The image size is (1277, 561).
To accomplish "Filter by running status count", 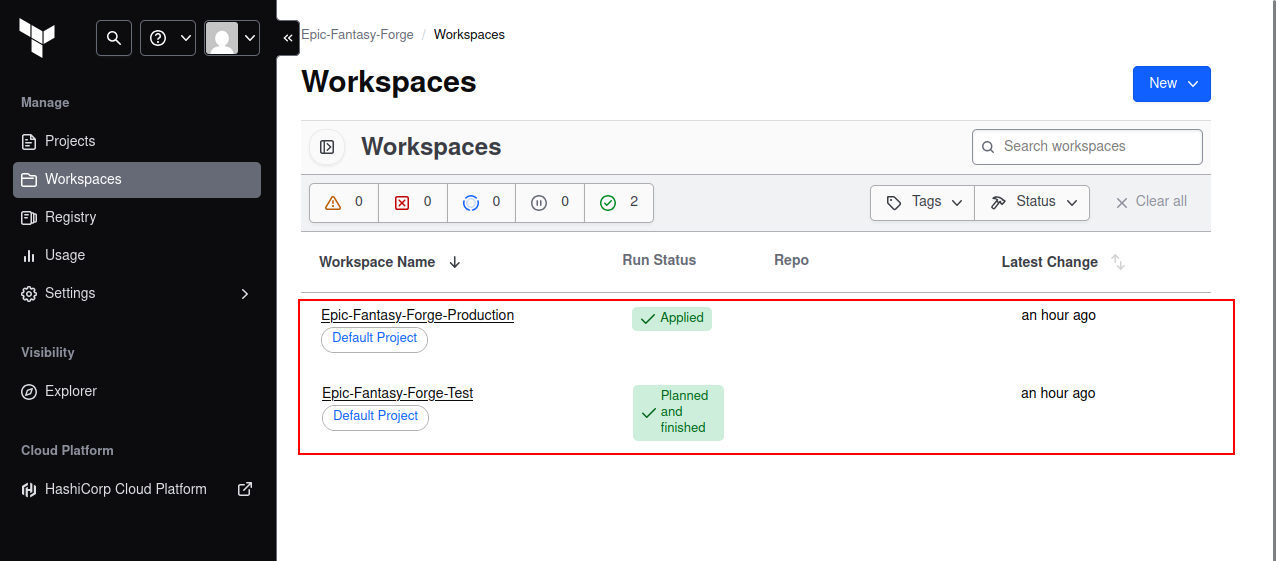I will [482, 202].
